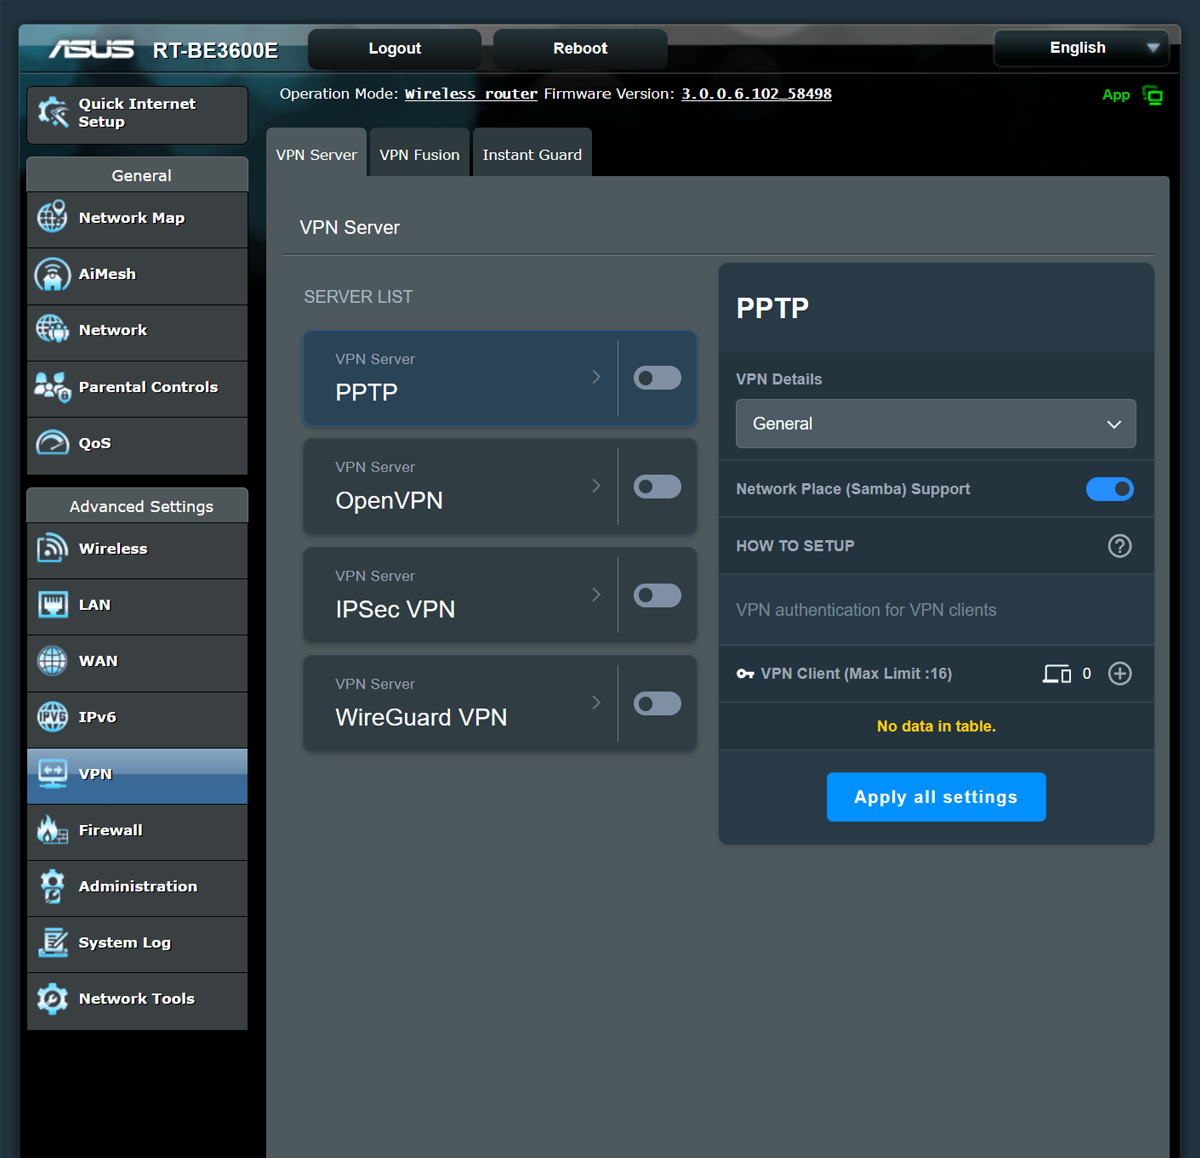This screenshot has width=1200, height=1158.
Task: Open Quick Internet Setup wizard icon
Action: [x=52, y=113]
